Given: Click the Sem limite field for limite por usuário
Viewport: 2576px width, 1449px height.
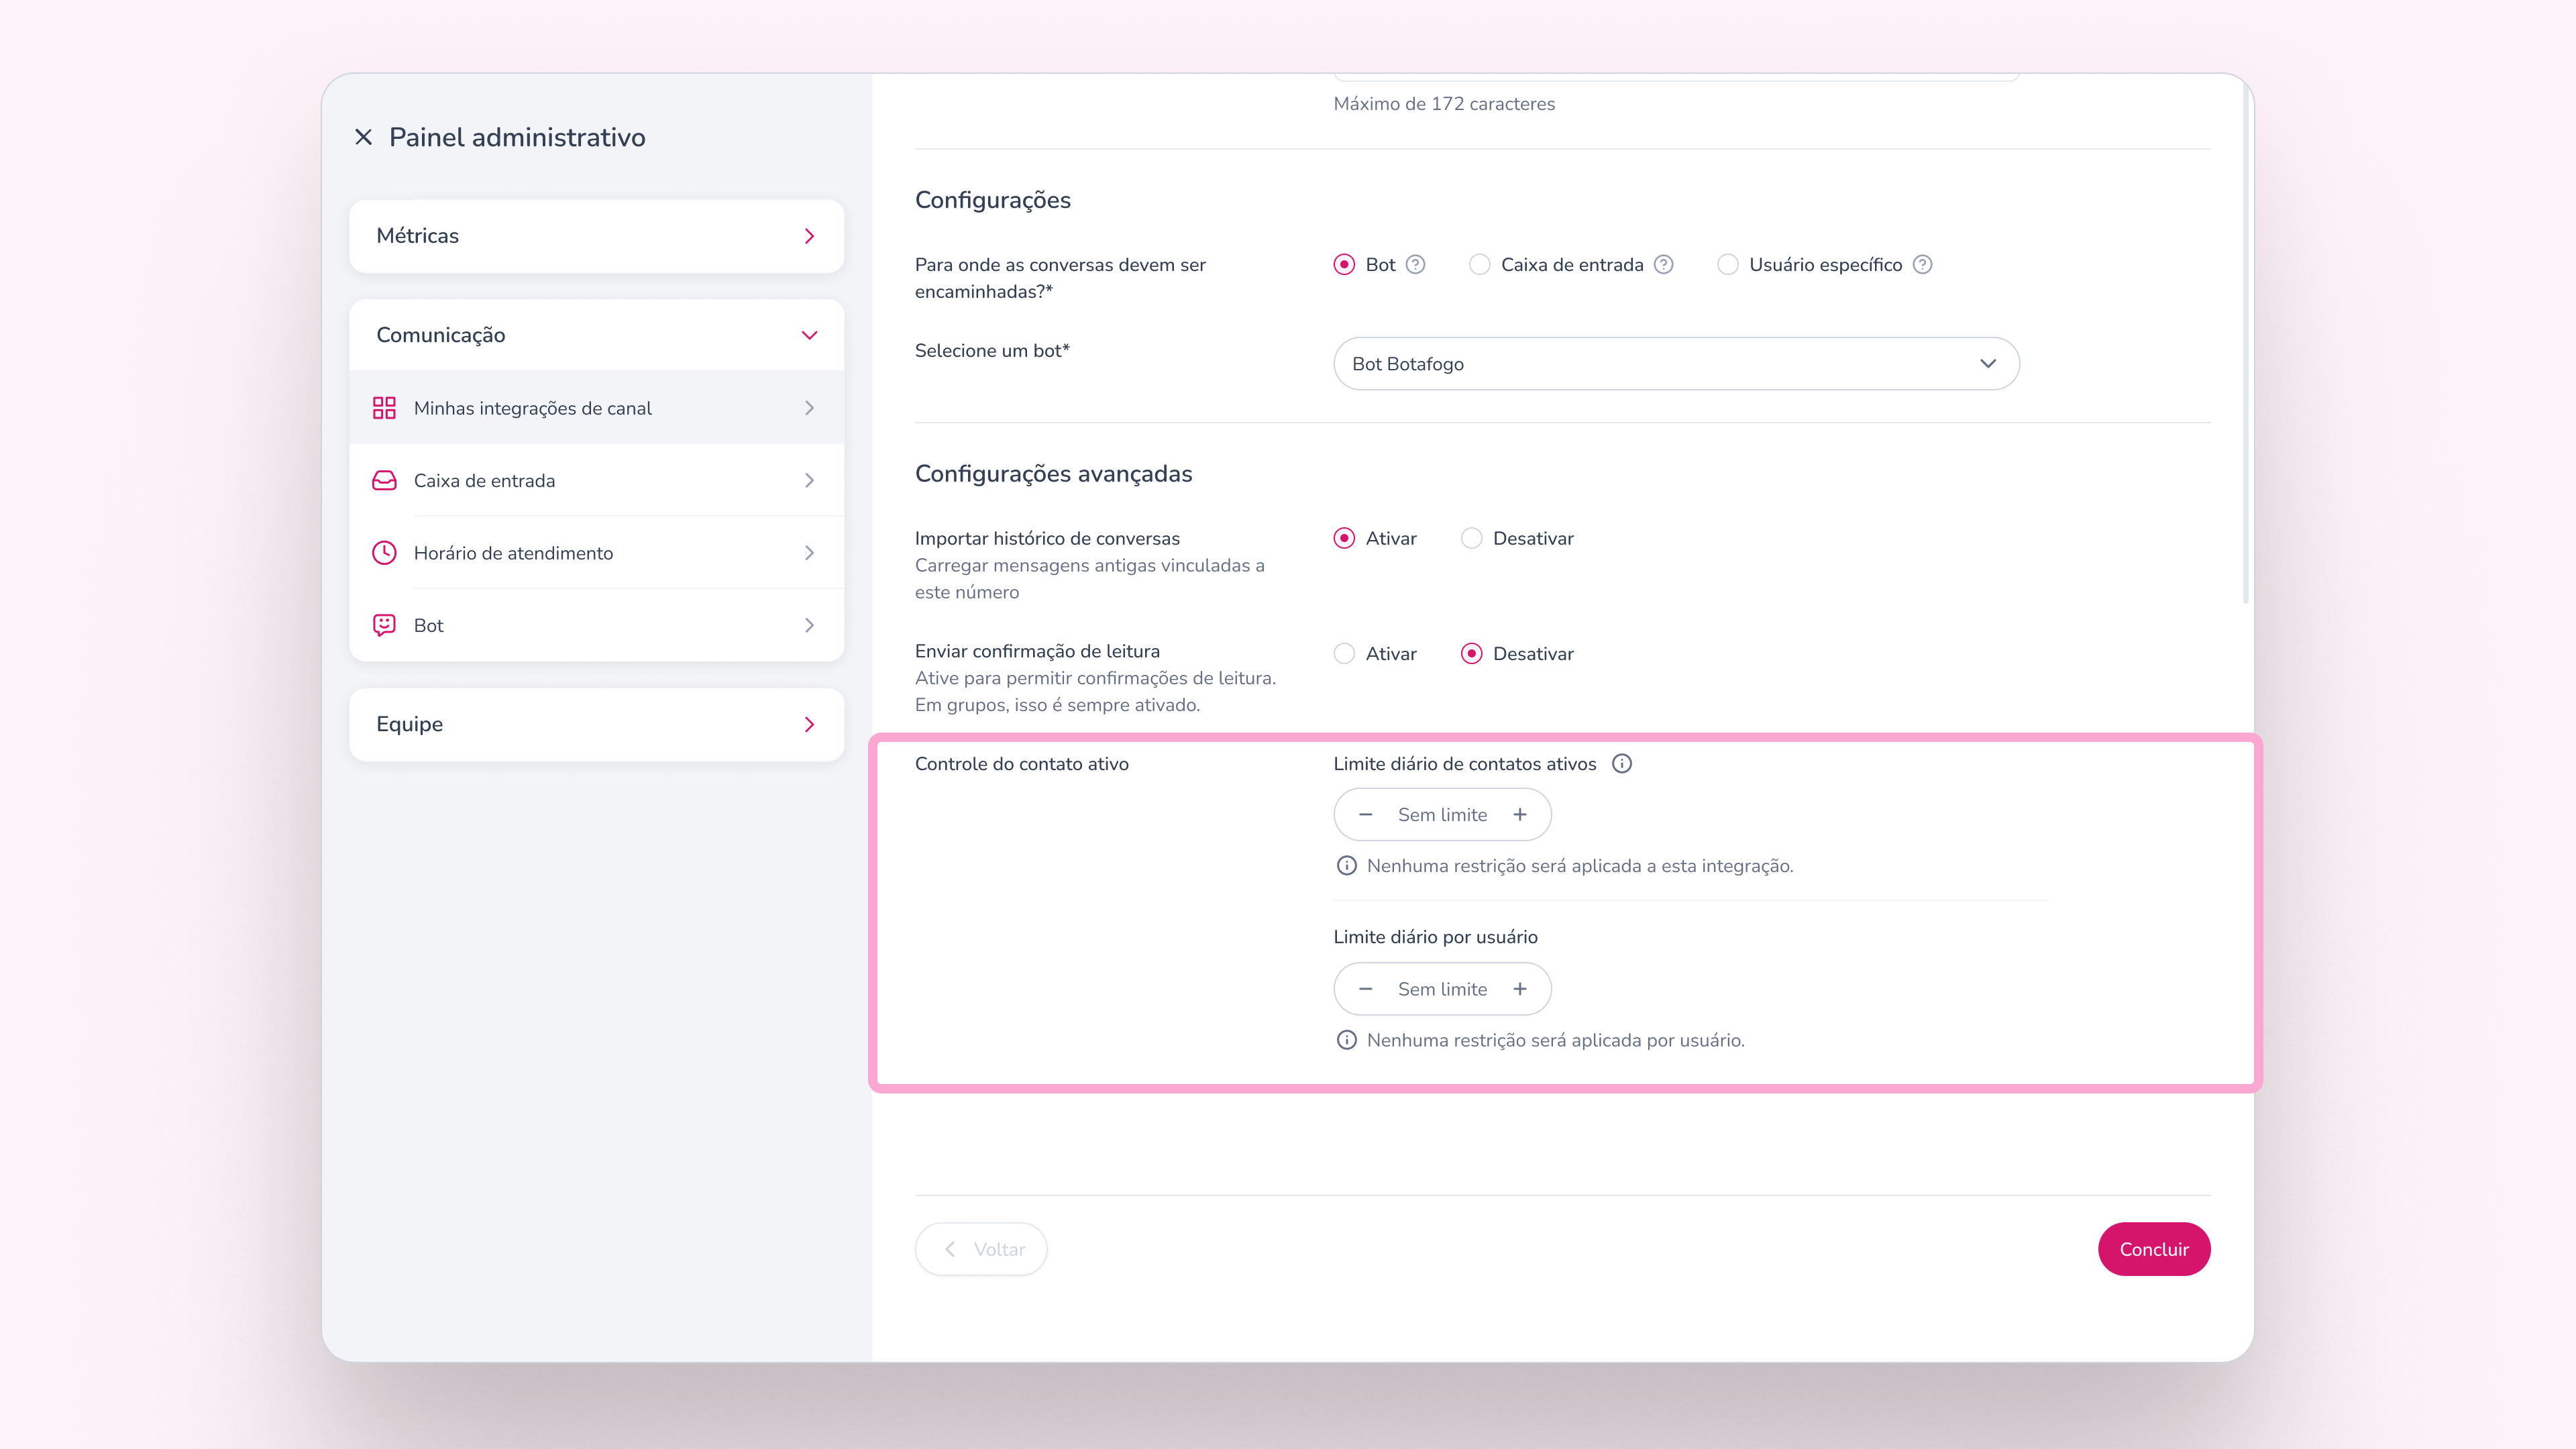Looking at the screenshot, I should pos(1442,989).
